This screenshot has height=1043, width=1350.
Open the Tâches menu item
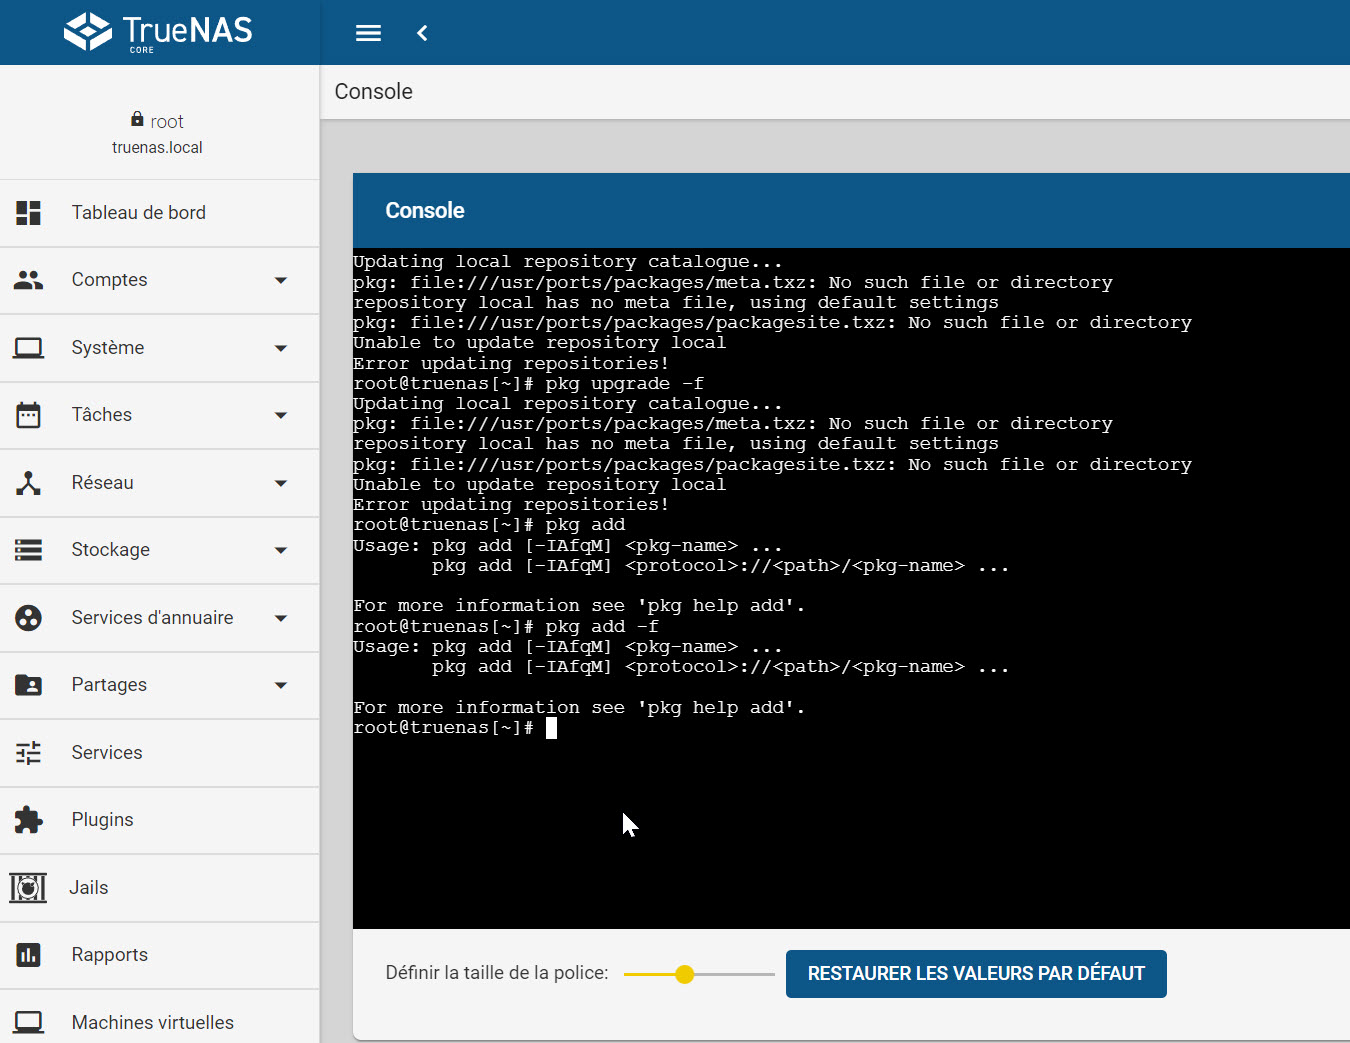coord(102,415)
